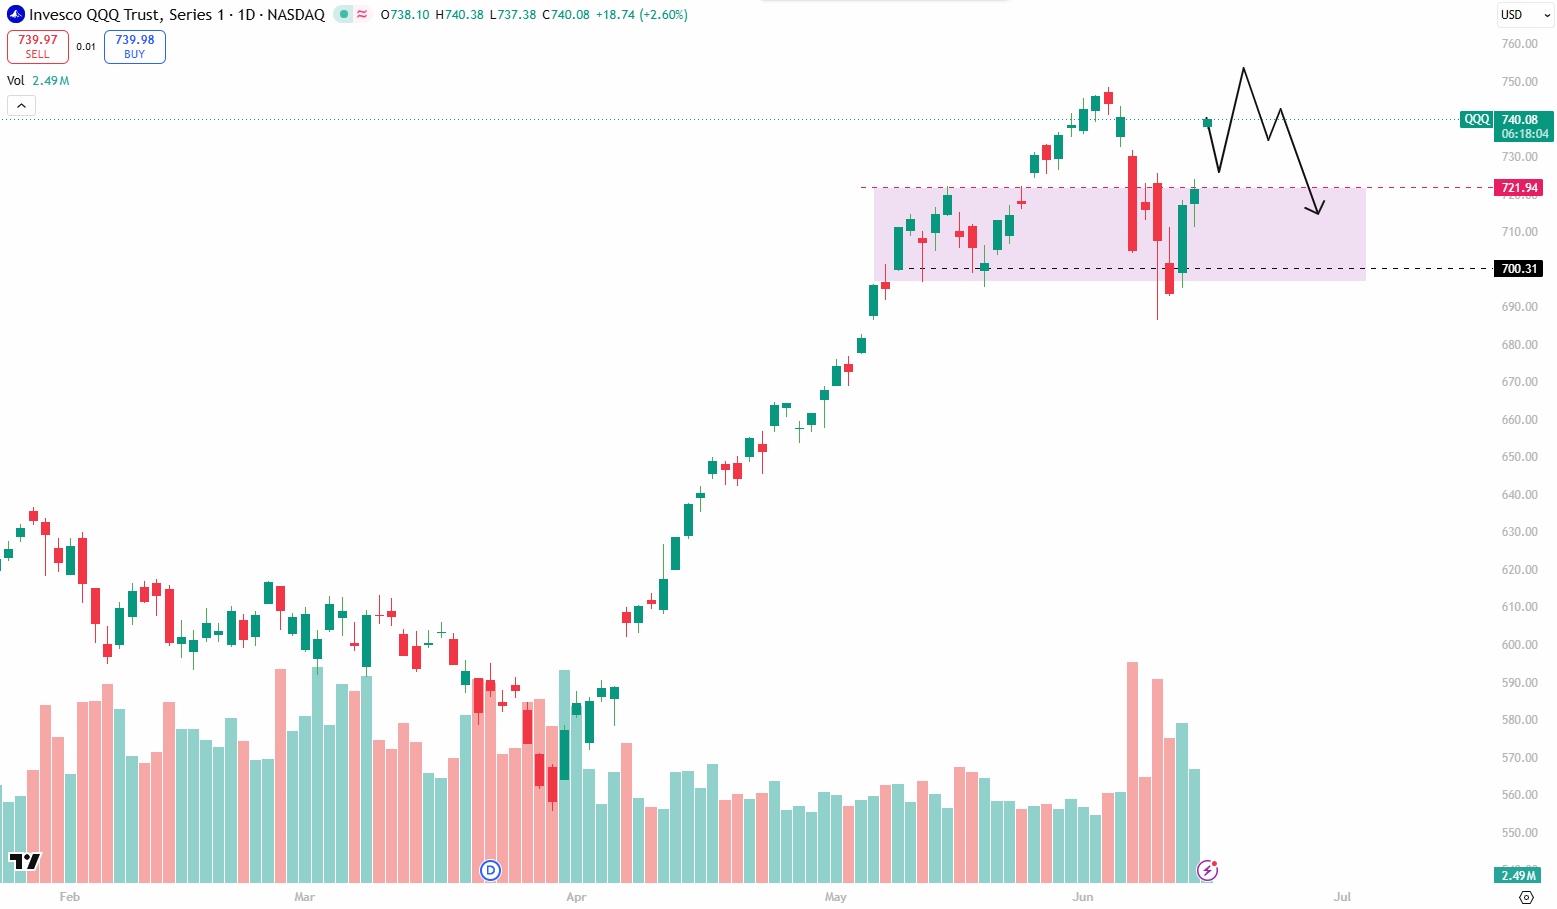Image resolution: width=1557 pixels, height=909 pixels.
Task: Click the 739.98 BUY button
Action: 135,46
